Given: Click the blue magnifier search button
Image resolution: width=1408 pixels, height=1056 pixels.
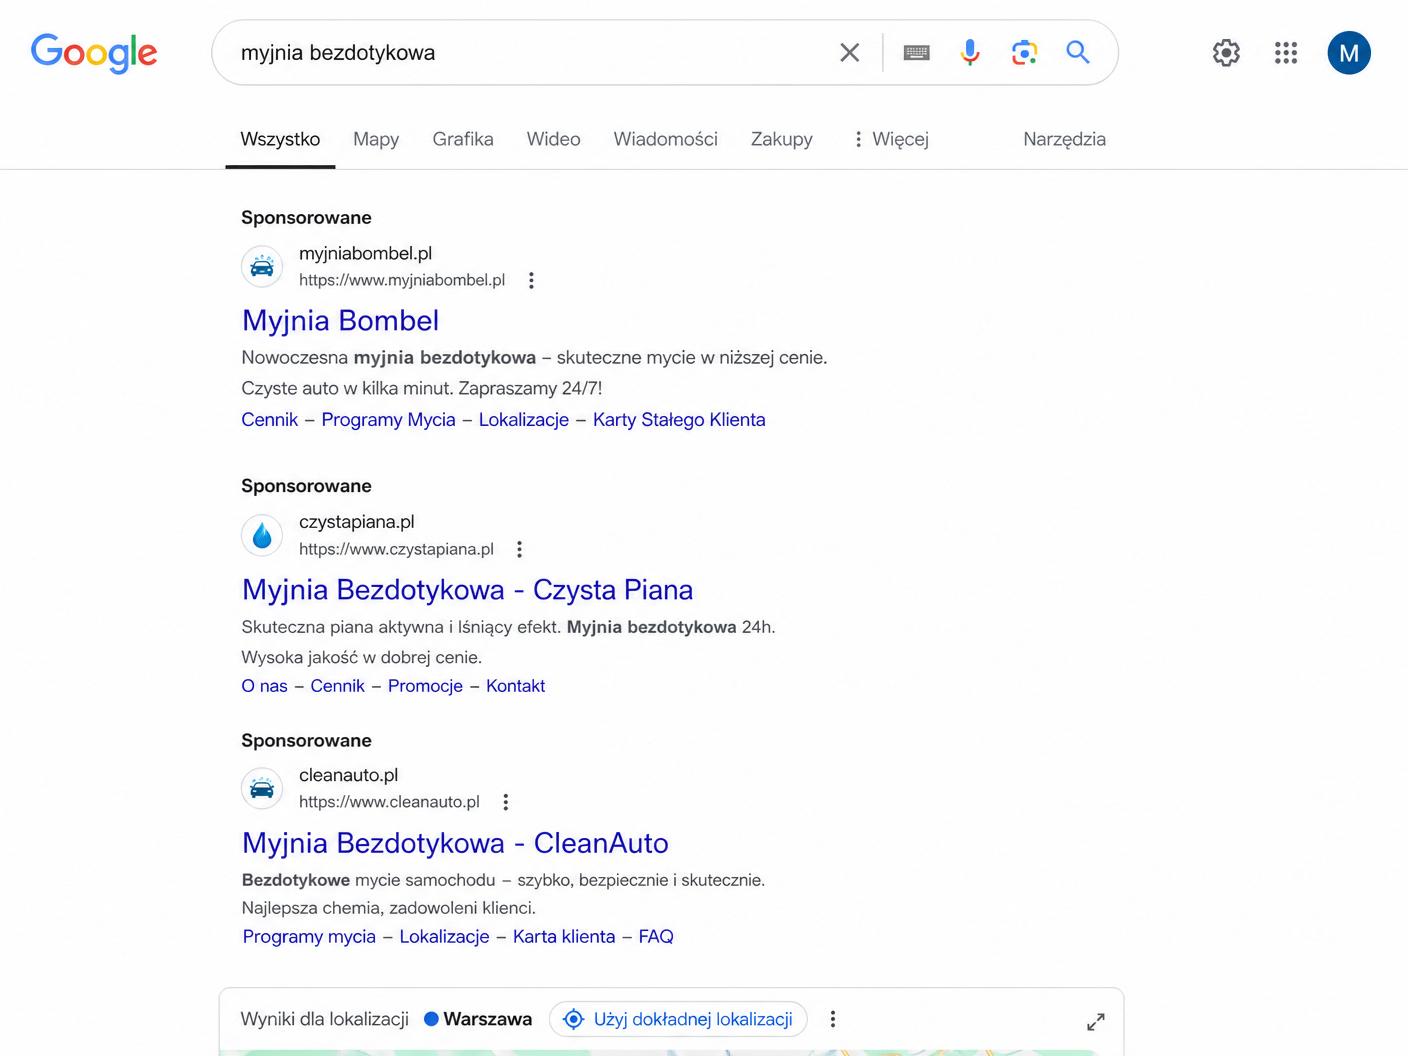Looking at the screenshot, I should click(x=1077, y=52).
